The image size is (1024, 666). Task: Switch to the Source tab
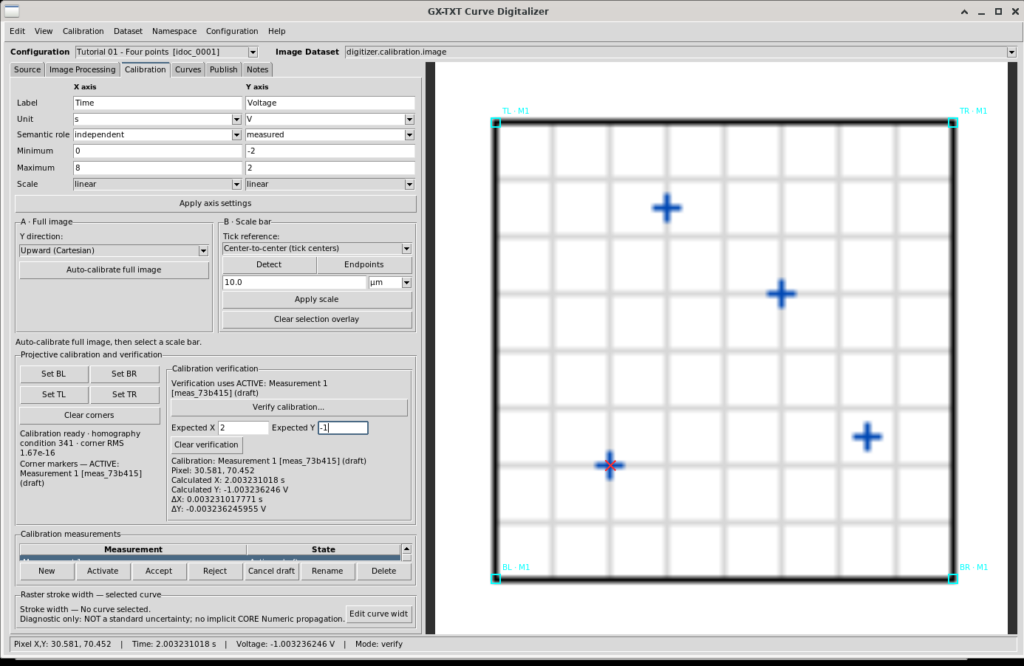(27, 70)
